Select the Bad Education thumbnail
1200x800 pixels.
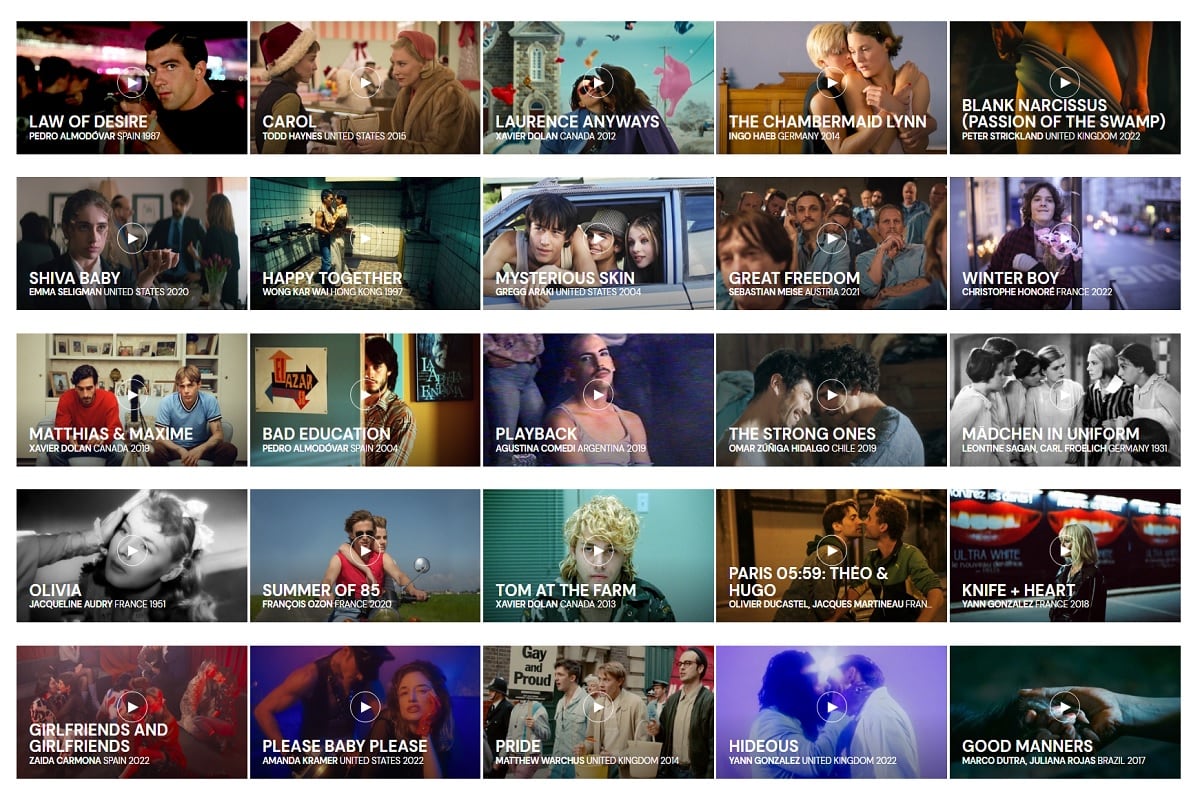(x=365, y=400)
